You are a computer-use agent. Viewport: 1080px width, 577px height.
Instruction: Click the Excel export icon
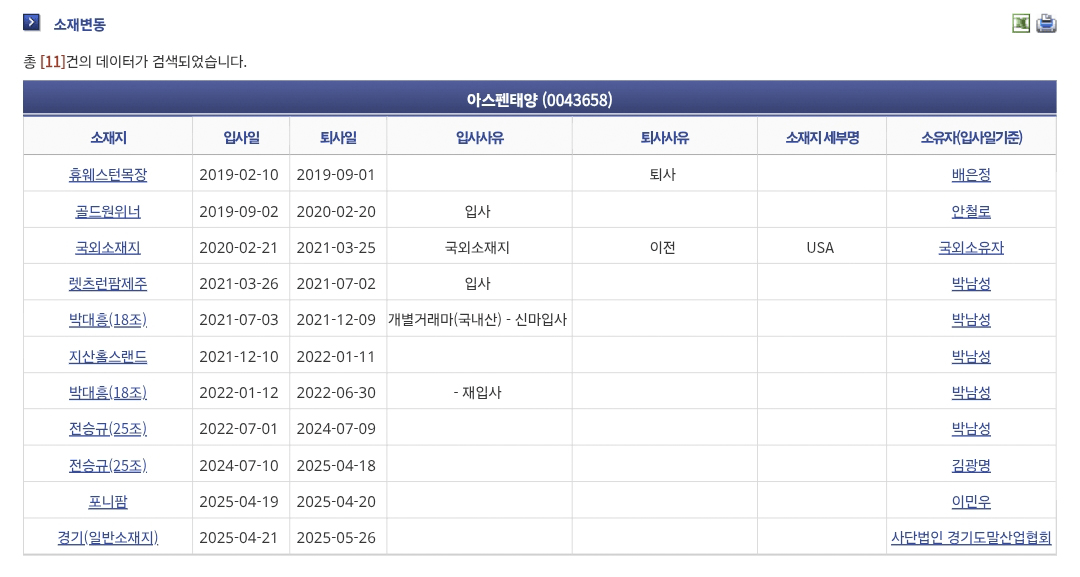coord(1021,23)
